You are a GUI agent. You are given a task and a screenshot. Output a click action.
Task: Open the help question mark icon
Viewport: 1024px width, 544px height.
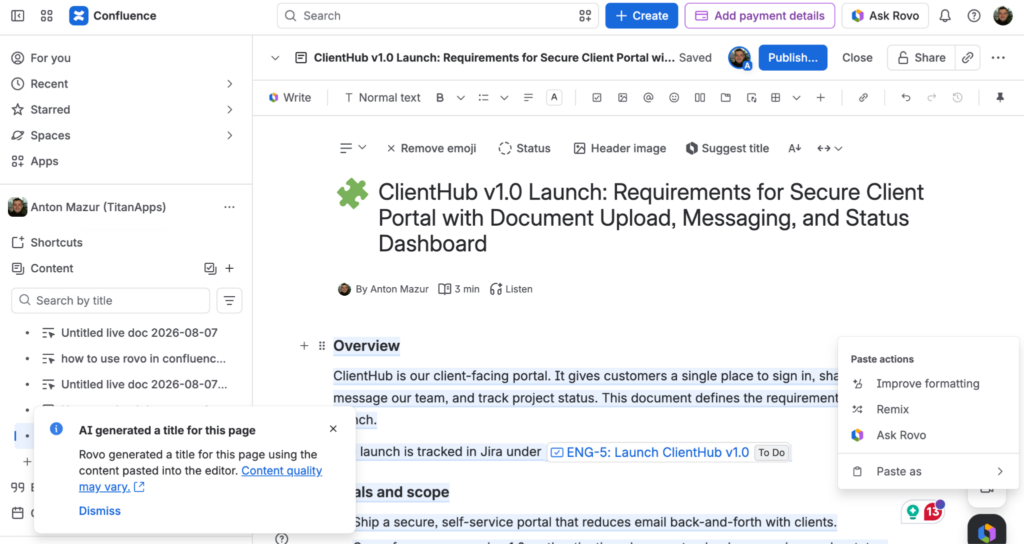(974, 16)
